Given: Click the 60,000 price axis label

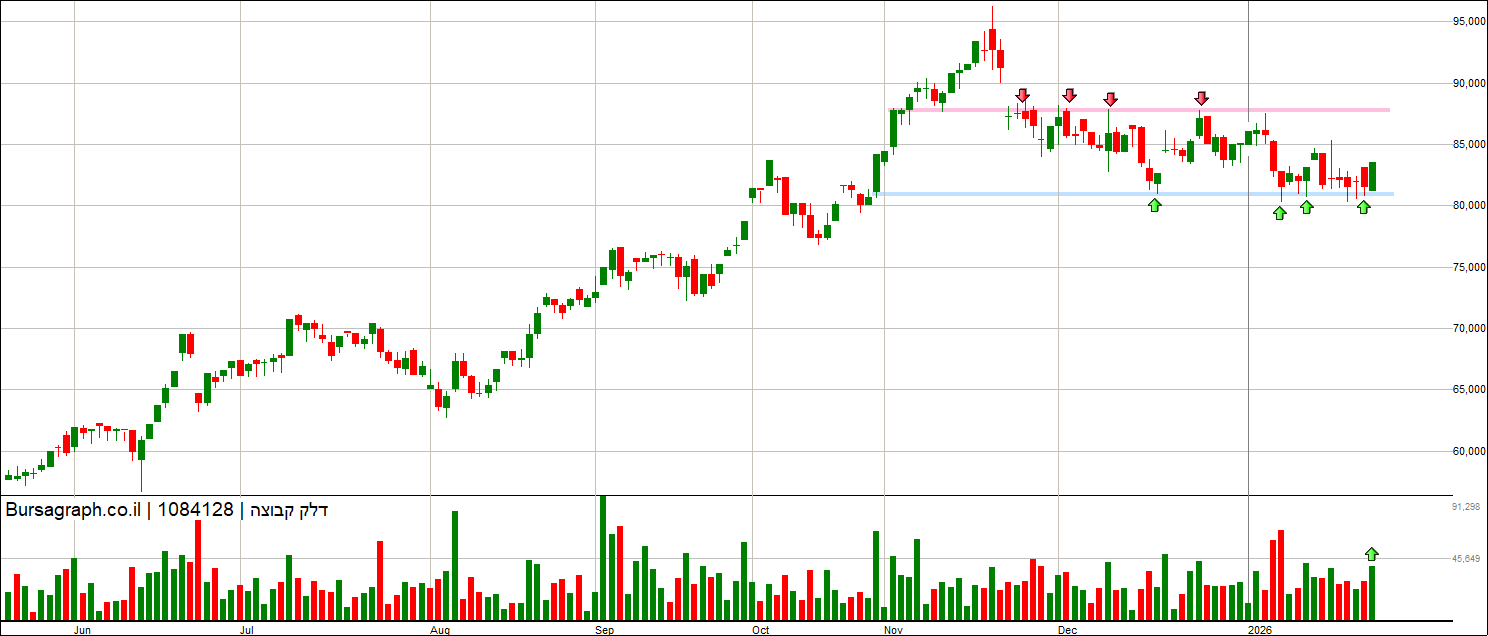Looking at the screenshot, I should click(1470, 451).
